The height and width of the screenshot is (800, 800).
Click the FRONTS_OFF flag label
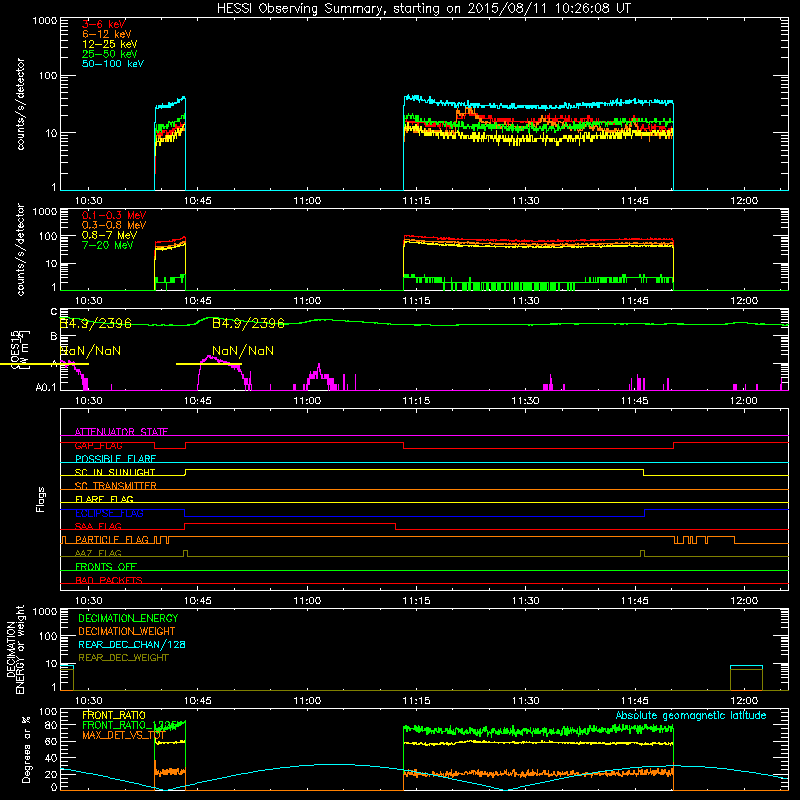coord(106,567)
